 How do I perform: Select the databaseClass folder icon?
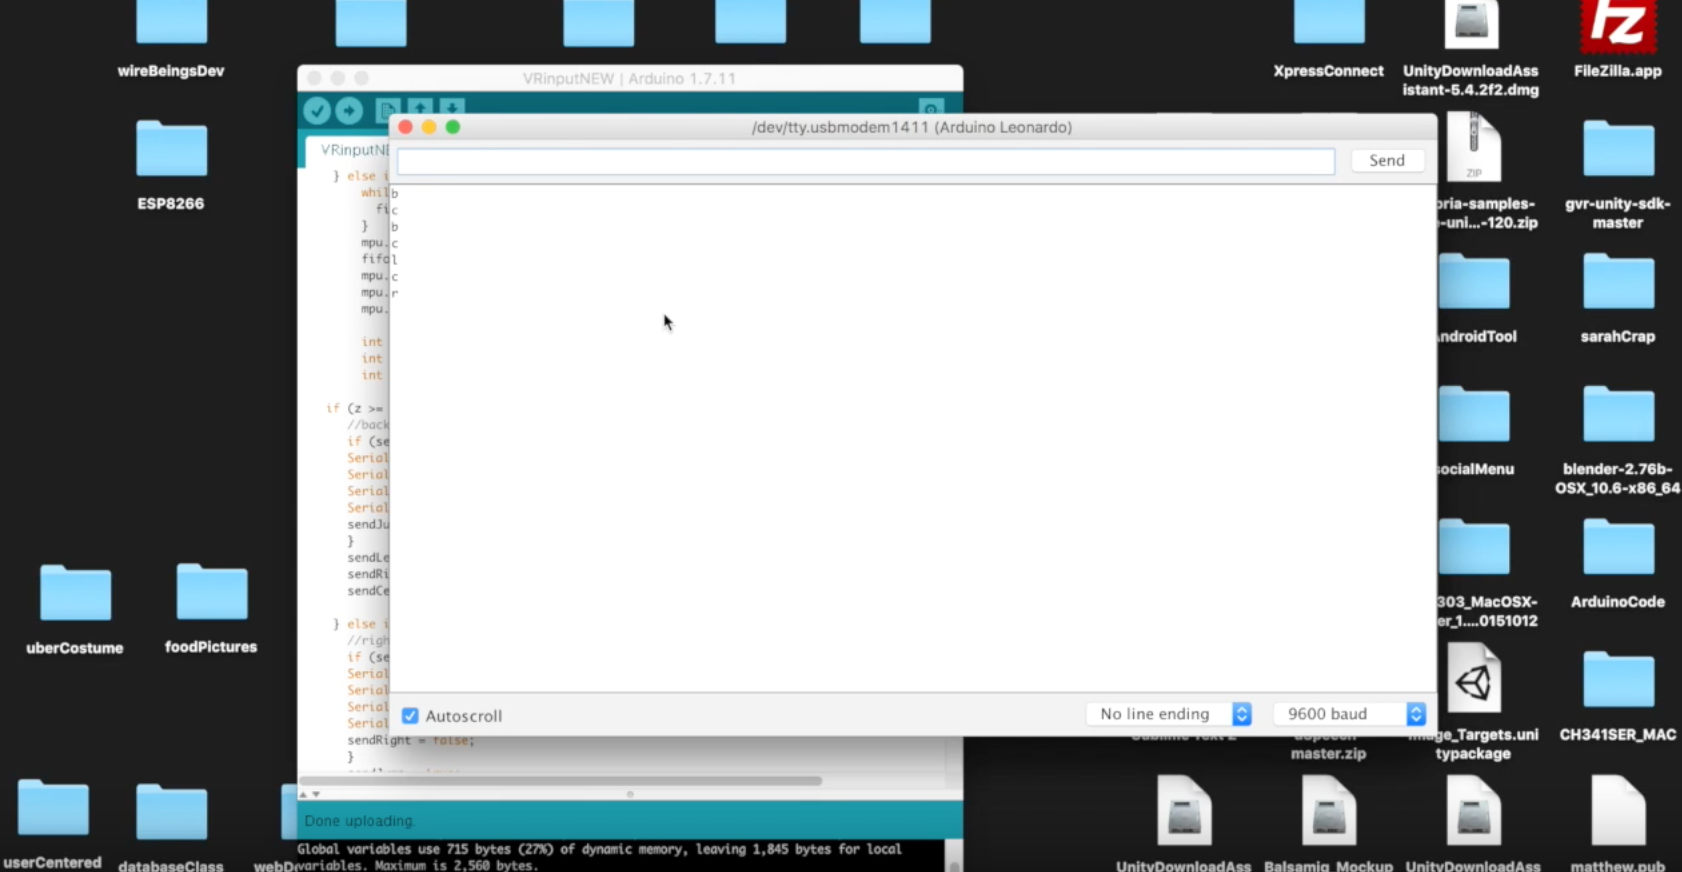[171, 812]
